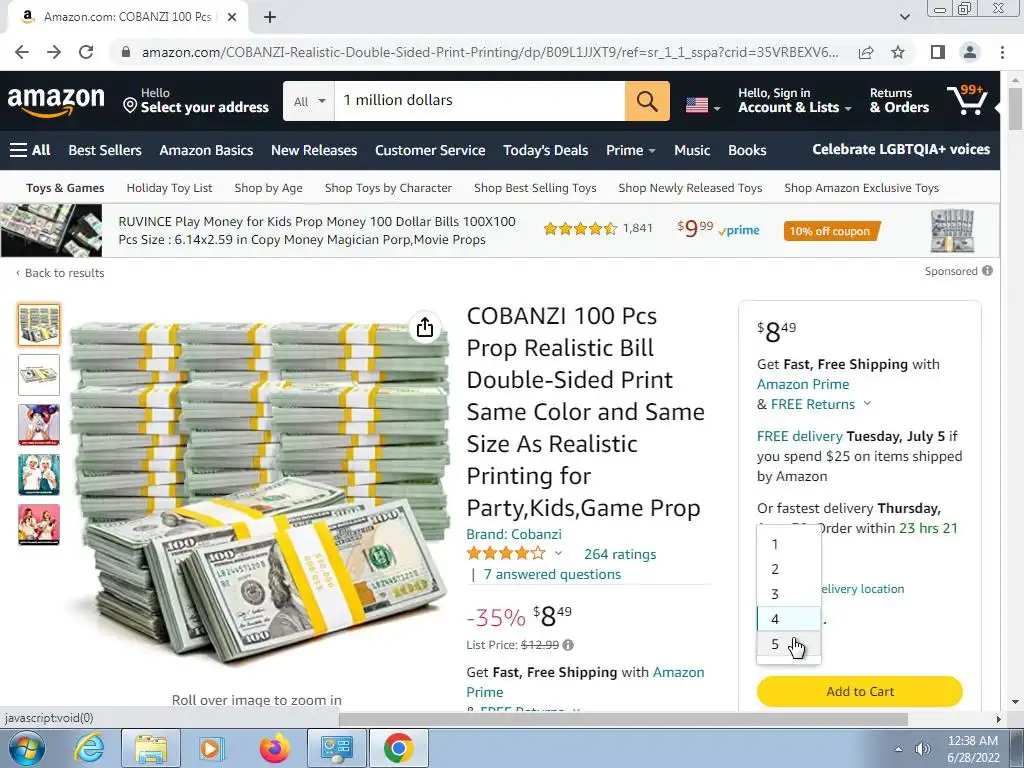The height and width of the screenshot is (768, 1024).
Task: Click the orange search magnifier button
Action: pyautogui.click(x=647, y=101)
